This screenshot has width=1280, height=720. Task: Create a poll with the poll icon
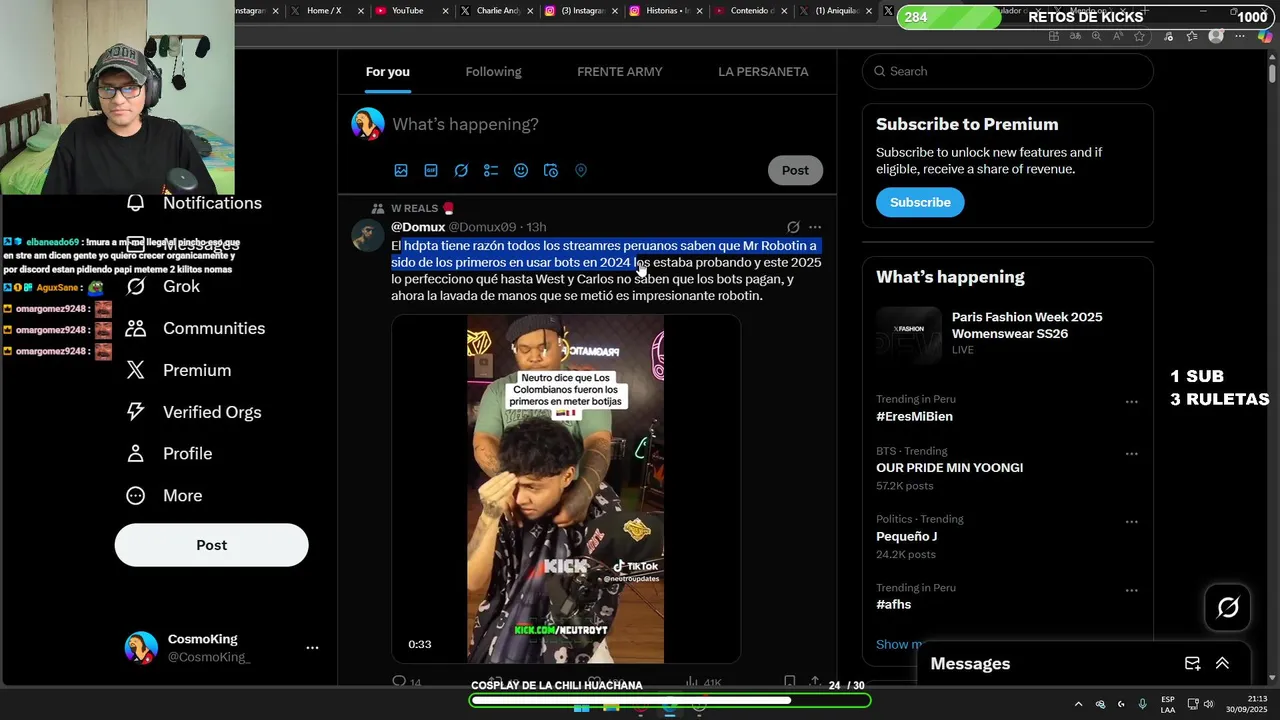click(x=491, y=170)
